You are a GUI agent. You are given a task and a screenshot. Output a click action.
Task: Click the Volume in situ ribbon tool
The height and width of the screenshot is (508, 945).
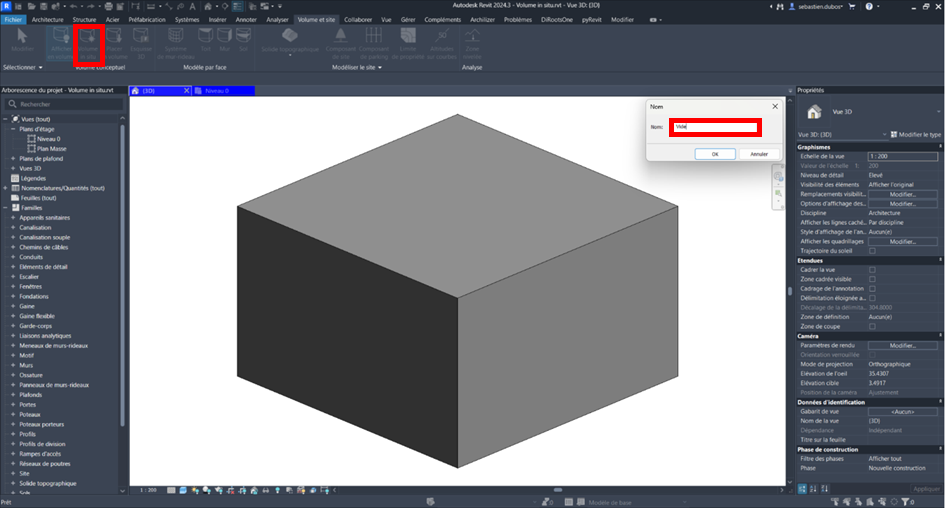point(90,46)
